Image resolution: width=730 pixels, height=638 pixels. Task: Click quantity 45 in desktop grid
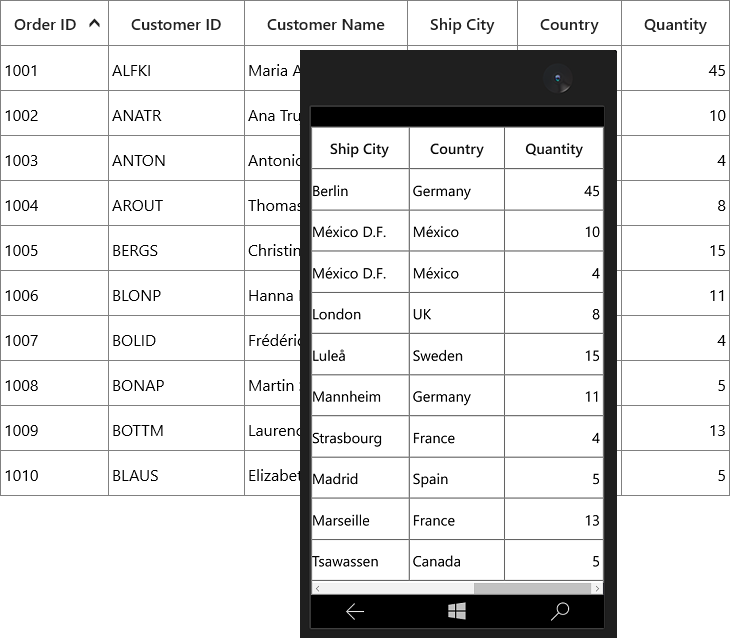[676, 68]
